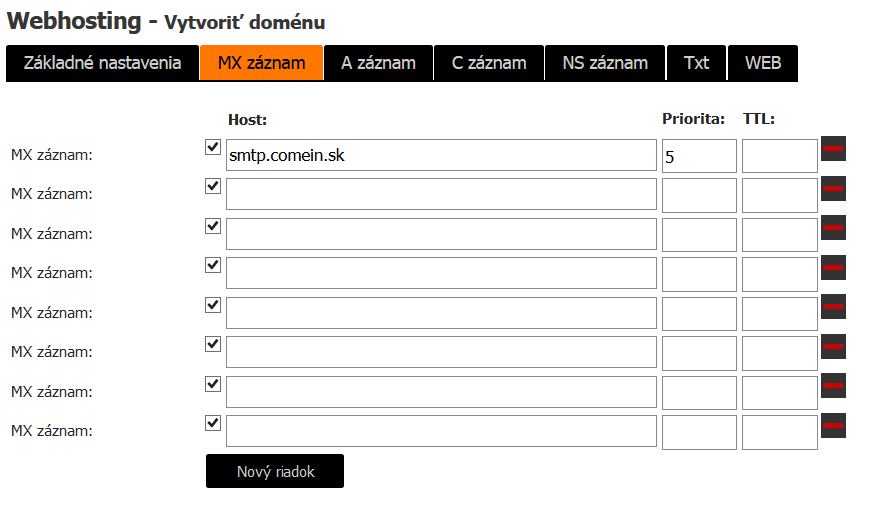Open the NS záznam tab
This screenshot has width=894, height=508.
[605, 63]
